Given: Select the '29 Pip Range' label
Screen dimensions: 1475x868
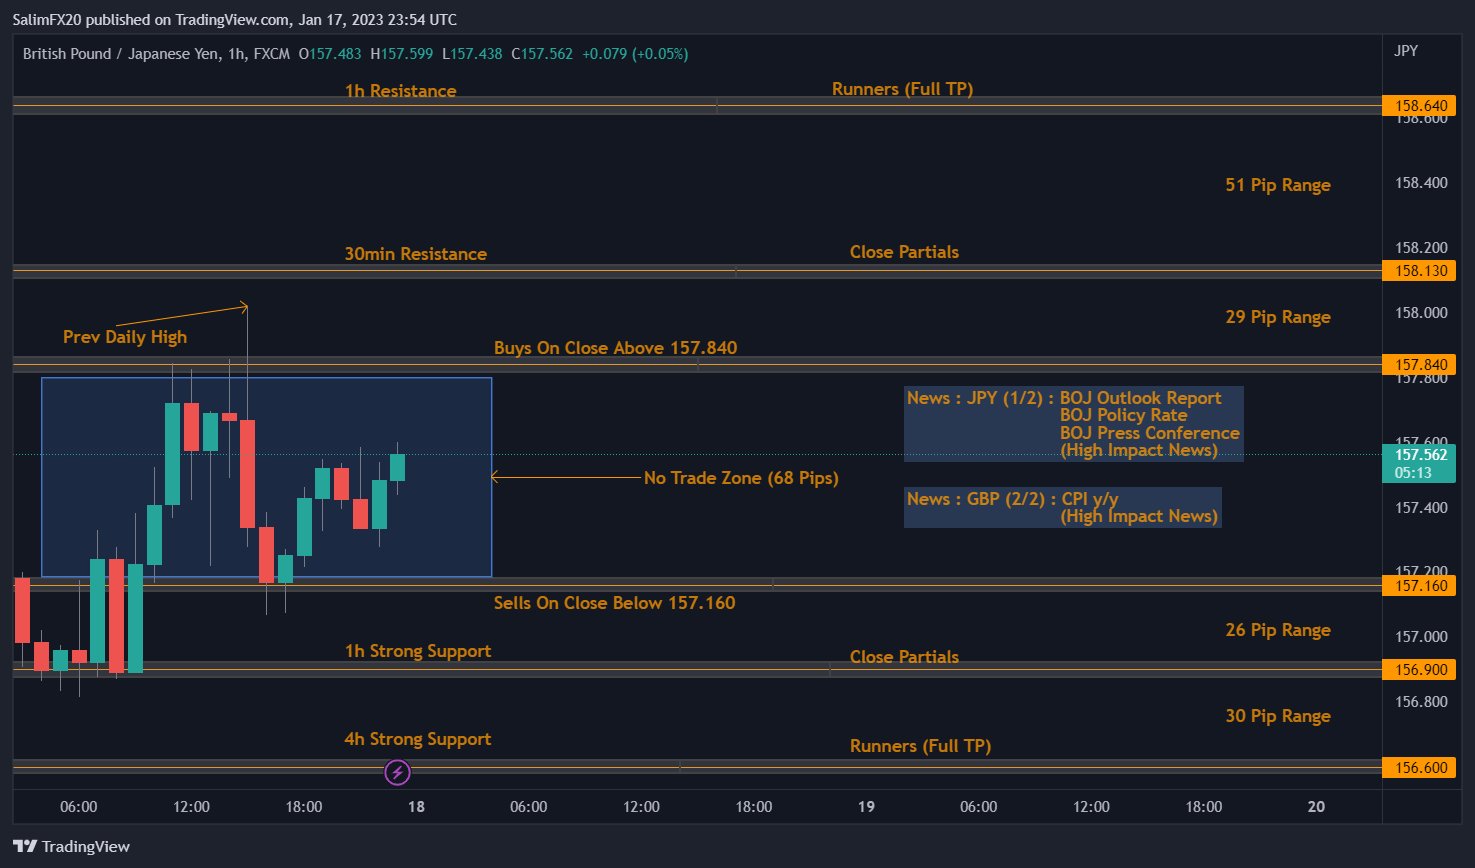Looking at the screenshot, I should (x=1278, y=317).
